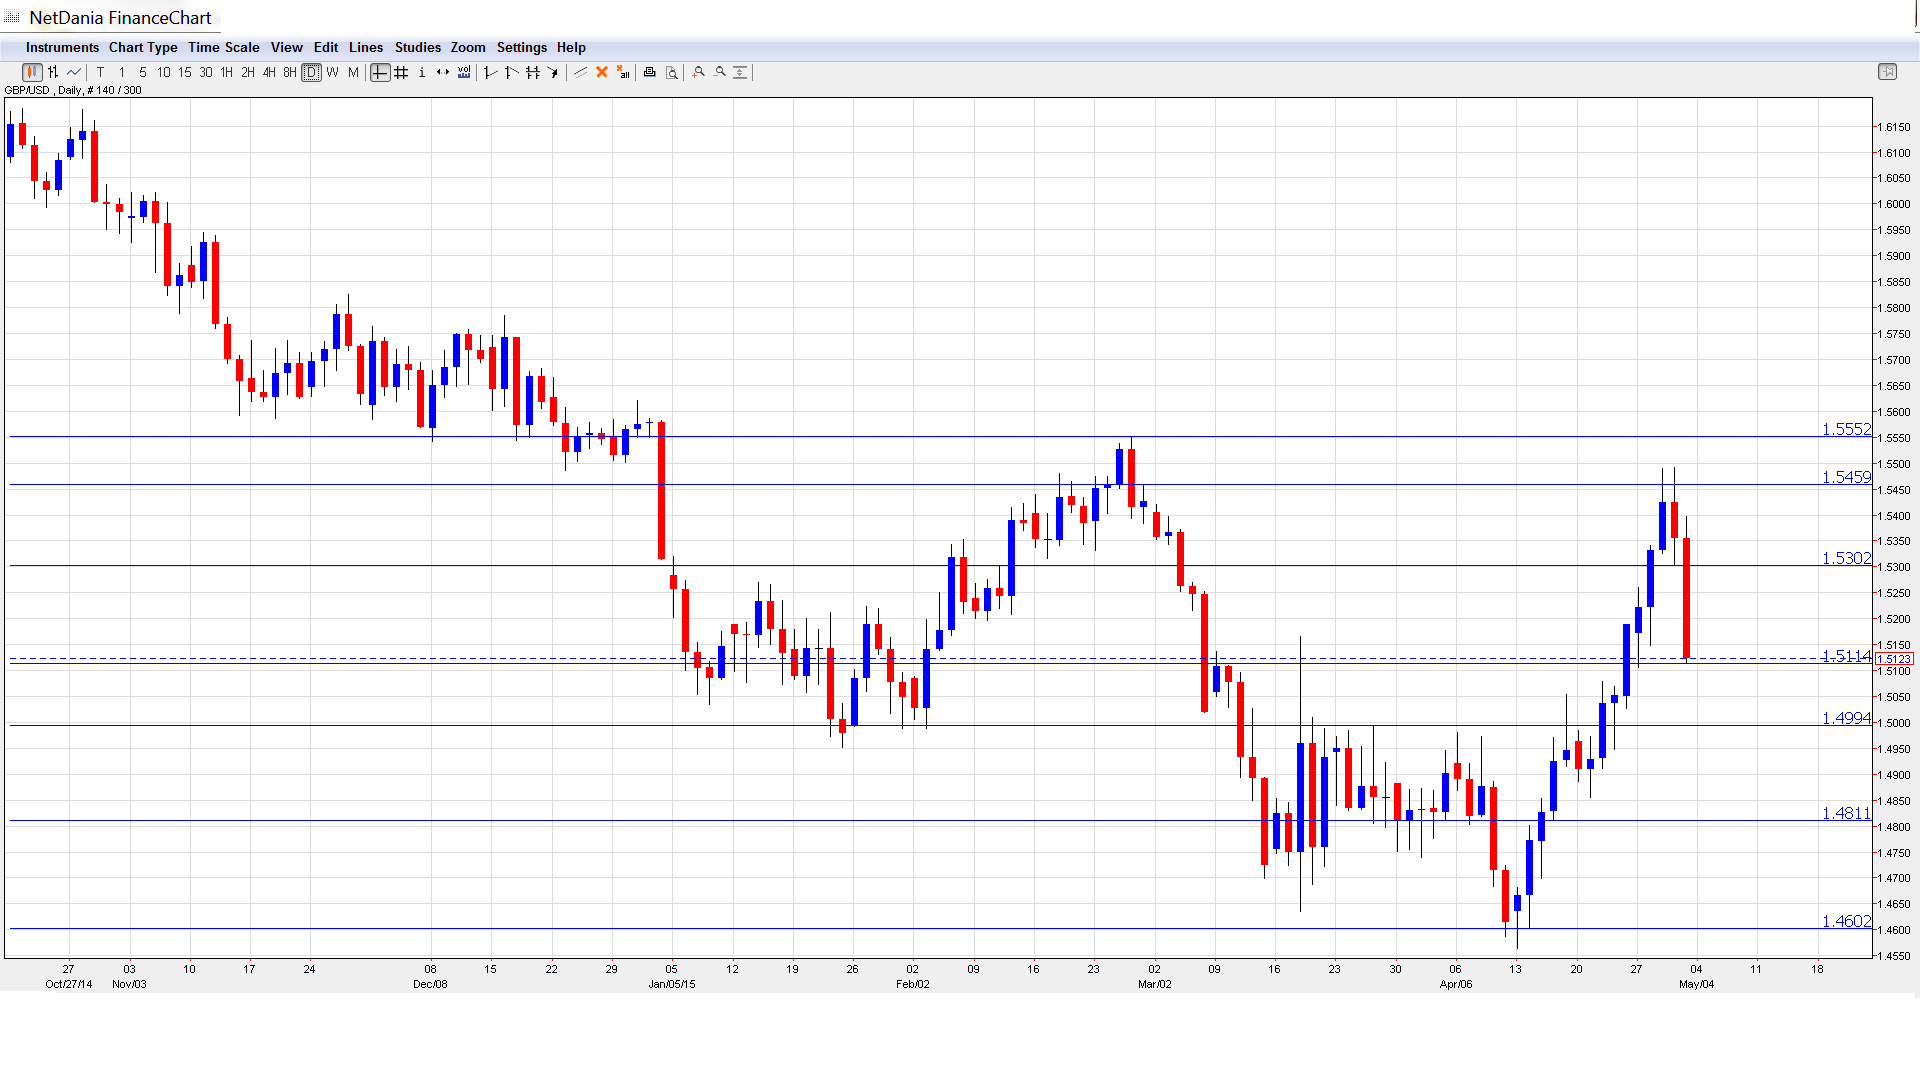This screenshot has width=1920, height=1080.
Task: Click the OHLC bar chart icon
Action: (x=53, y=72)
